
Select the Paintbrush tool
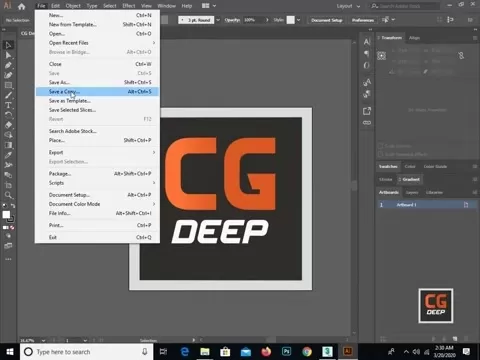pyautogui.click(x=8, y=95)
